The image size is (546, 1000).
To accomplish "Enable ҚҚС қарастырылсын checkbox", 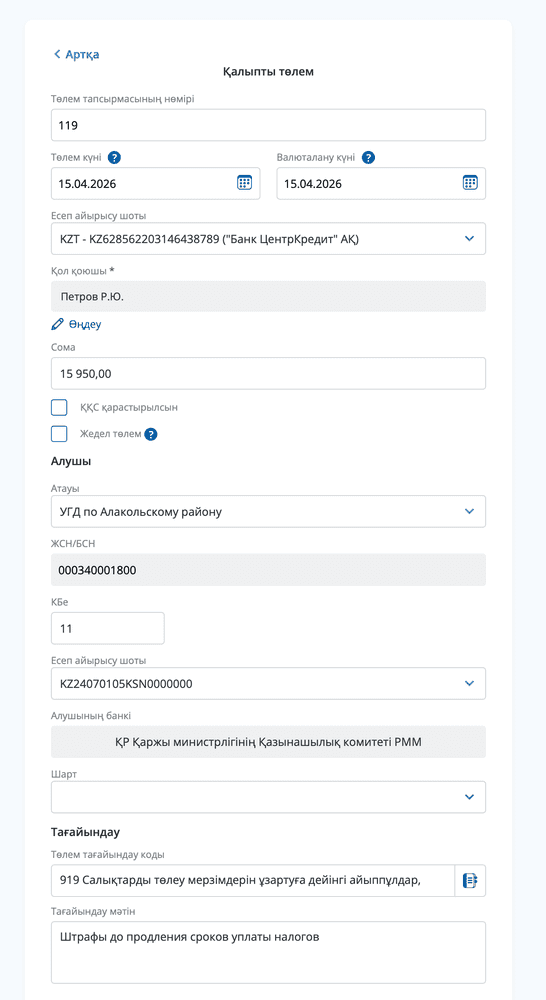I will pos(59,408).
